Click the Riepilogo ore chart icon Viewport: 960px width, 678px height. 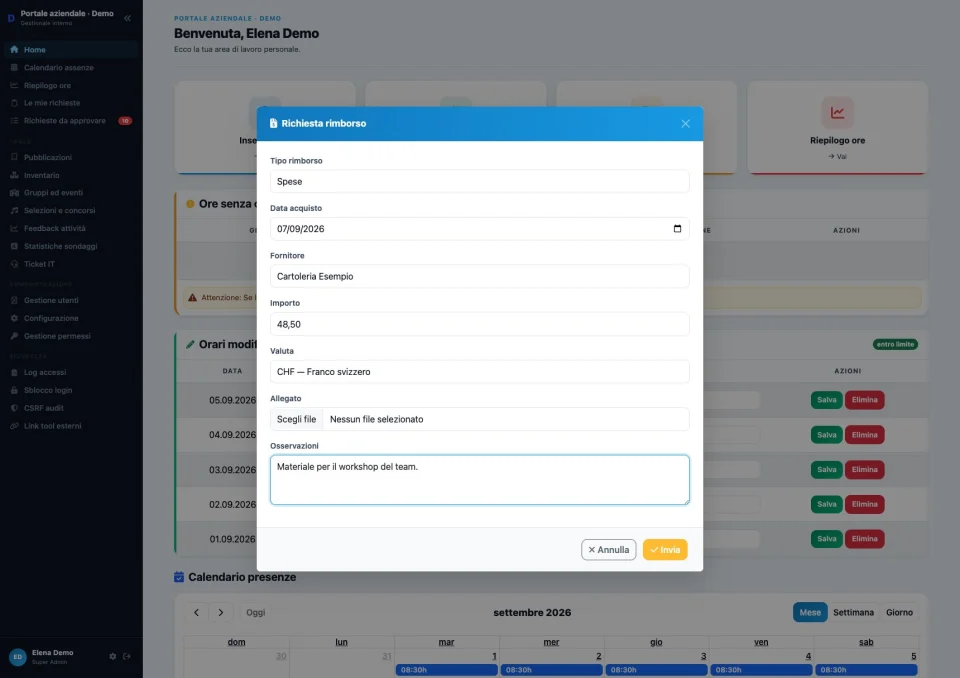(837, 112)
